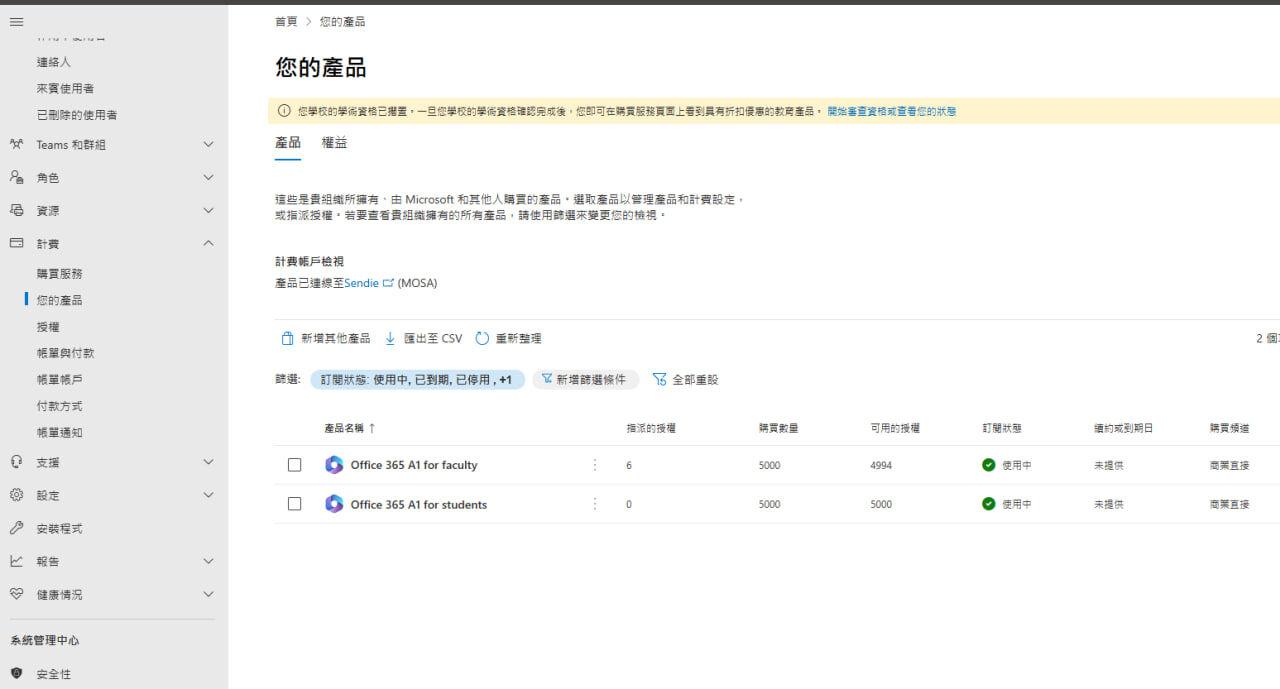The image size is (1280, 689).
Task: Open 已刪除的使用者 in the sidebar
Action: [x=77, y=115]
